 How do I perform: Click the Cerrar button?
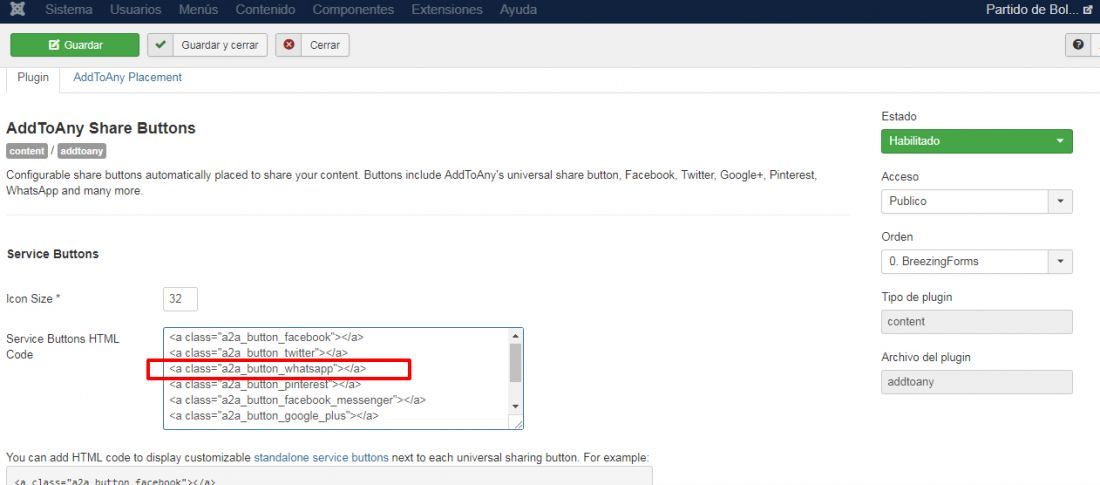pos(312,45)
